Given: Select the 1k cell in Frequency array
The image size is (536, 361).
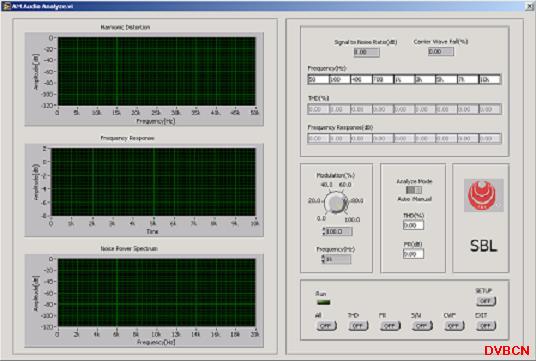Looking at the screenshot, I should click(404, 79).
